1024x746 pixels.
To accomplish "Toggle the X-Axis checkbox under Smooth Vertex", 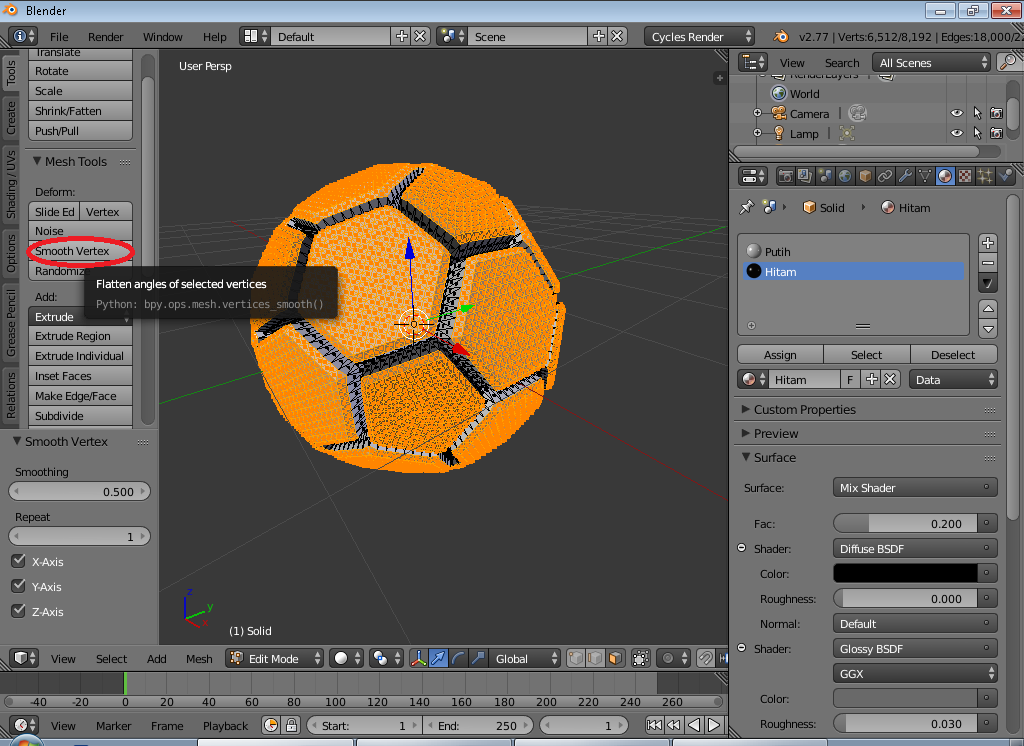I will [16, 561].
